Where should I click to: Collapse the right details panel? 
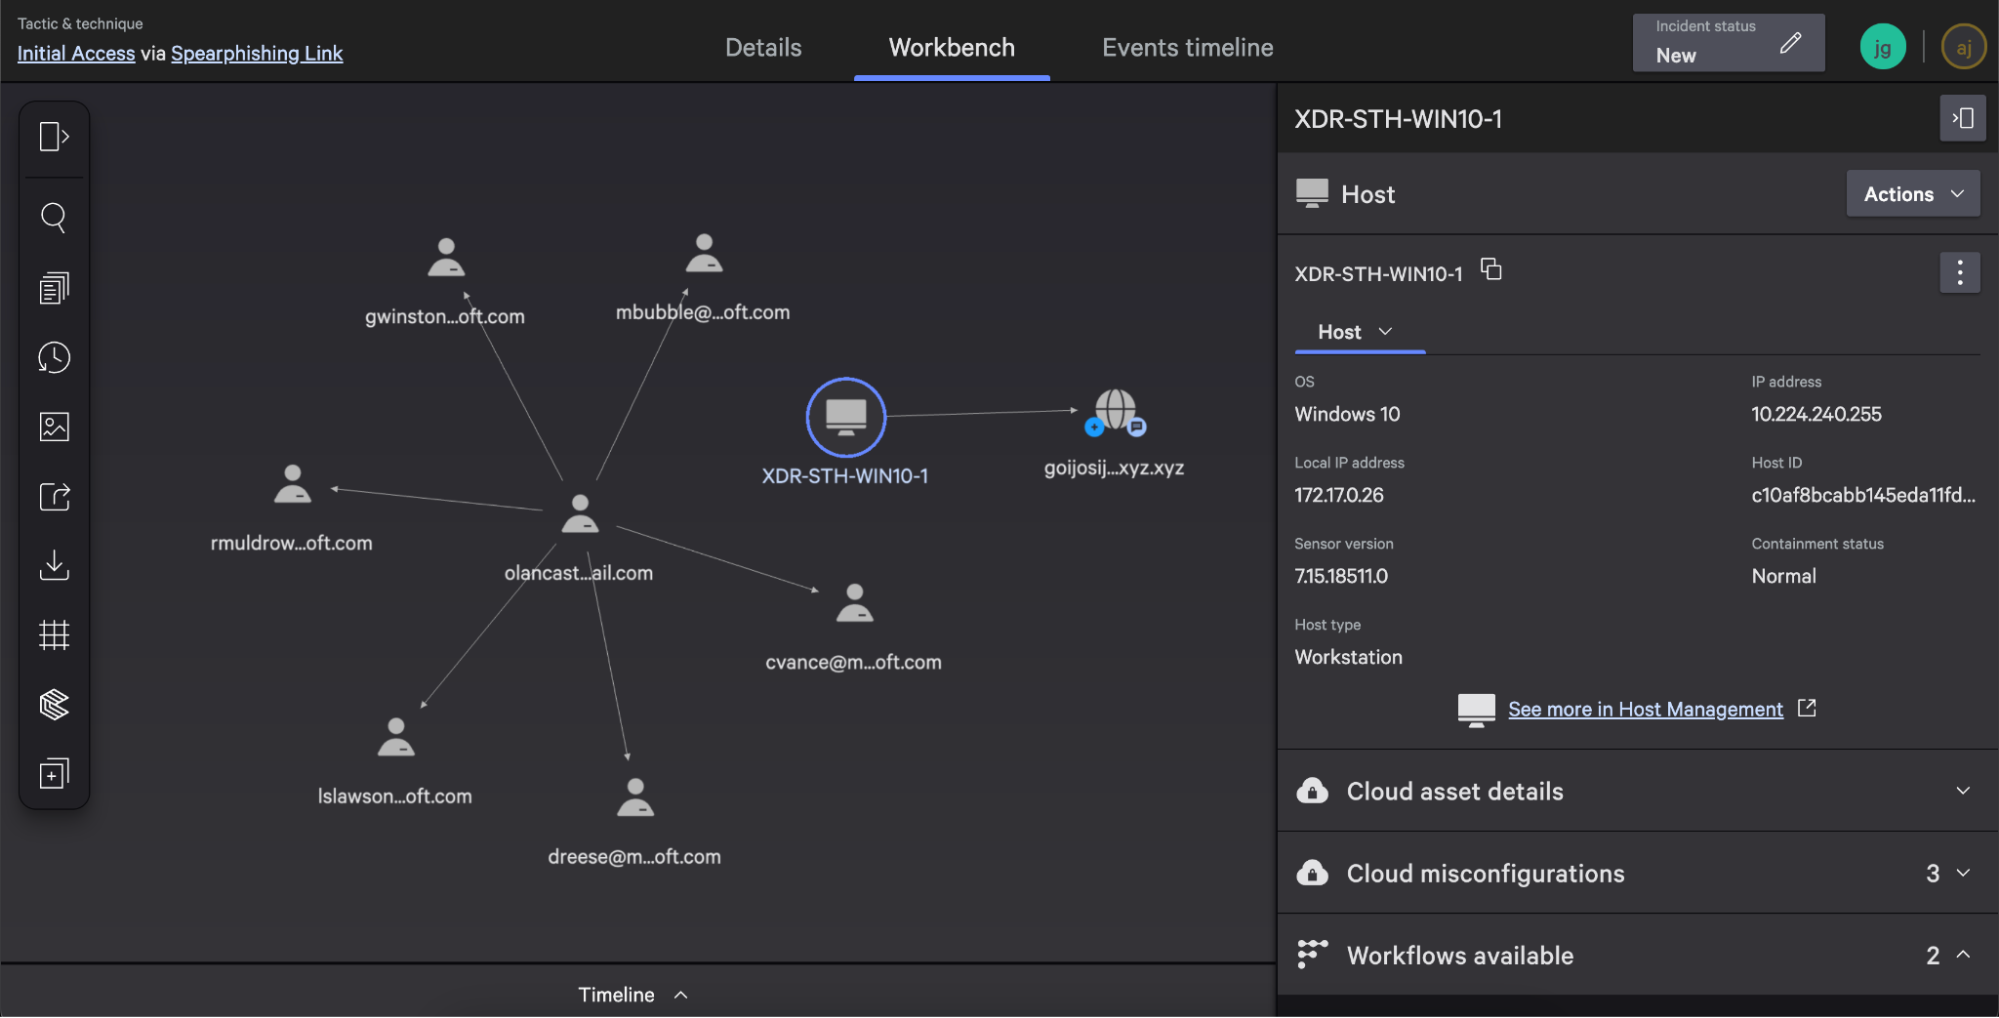click(x=1962, y=118)
